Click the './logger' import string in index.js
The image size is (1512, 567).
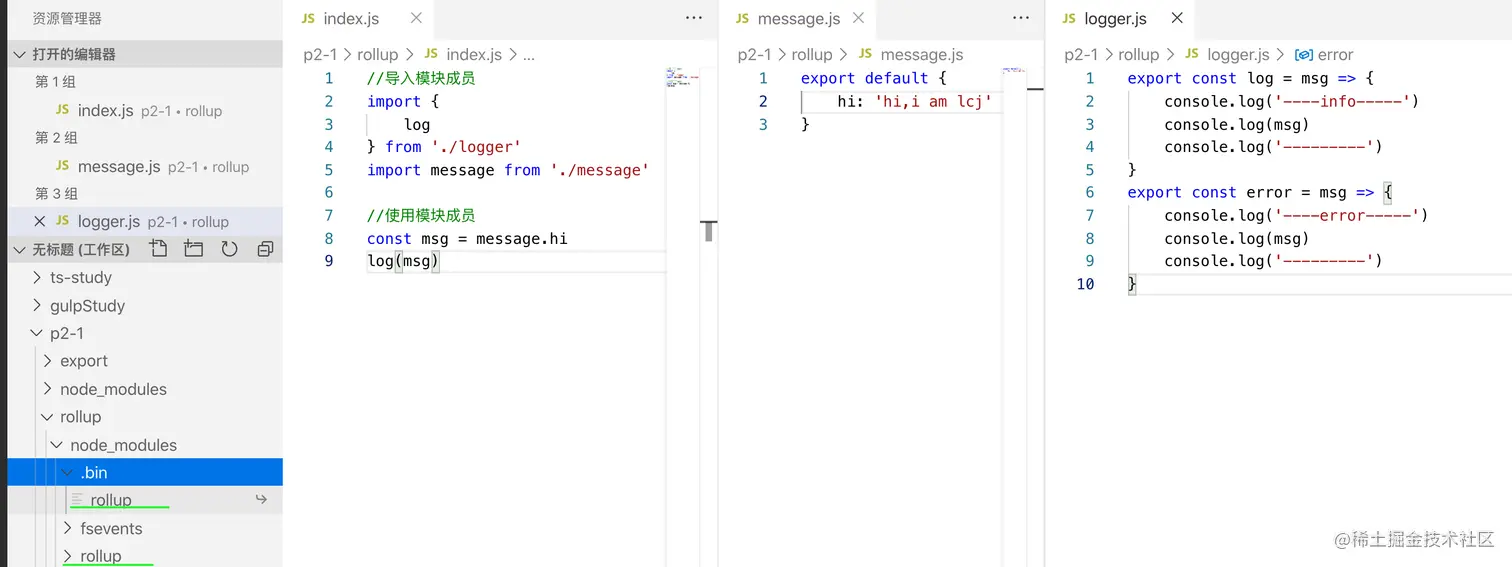(476, 147)
